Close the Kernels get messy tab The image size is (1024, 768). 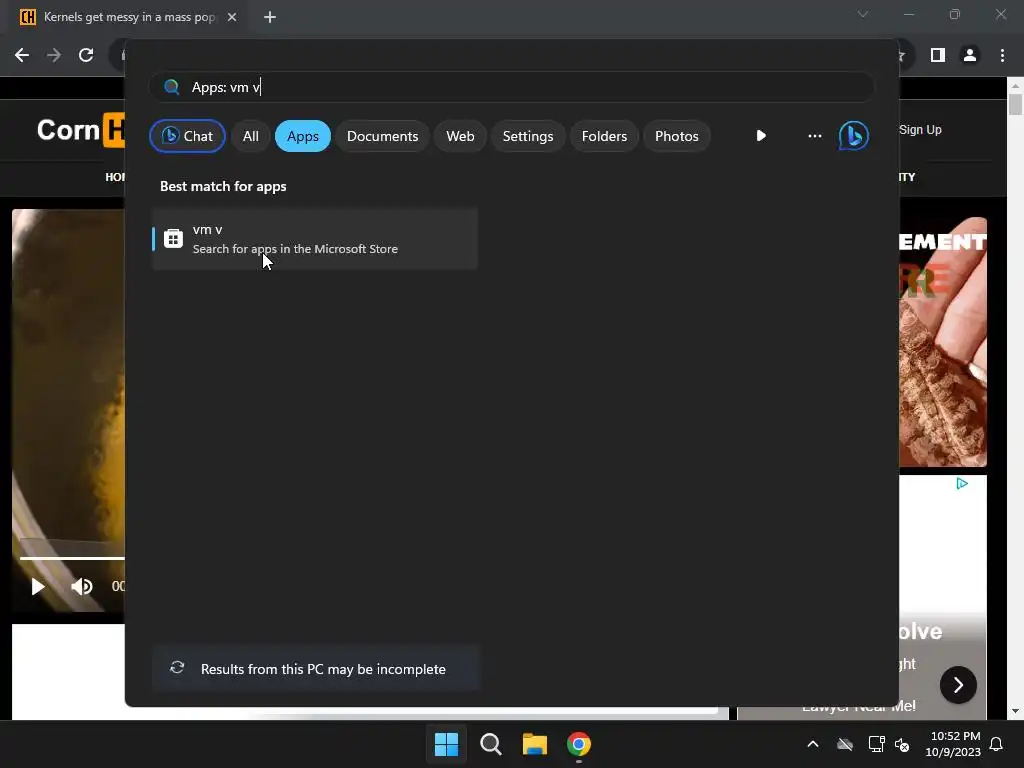tap(232, 17)
